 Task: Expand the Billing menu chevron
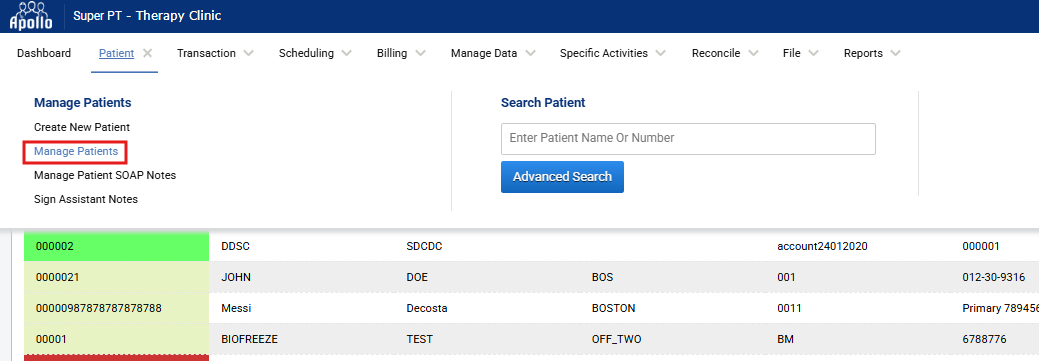pos(420,54)
